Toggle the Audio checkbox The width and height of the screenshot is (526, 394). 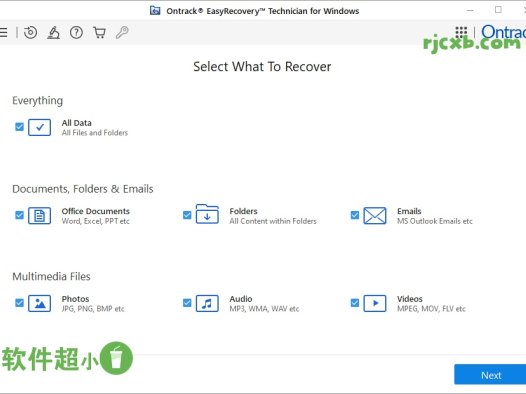point(187,303)
